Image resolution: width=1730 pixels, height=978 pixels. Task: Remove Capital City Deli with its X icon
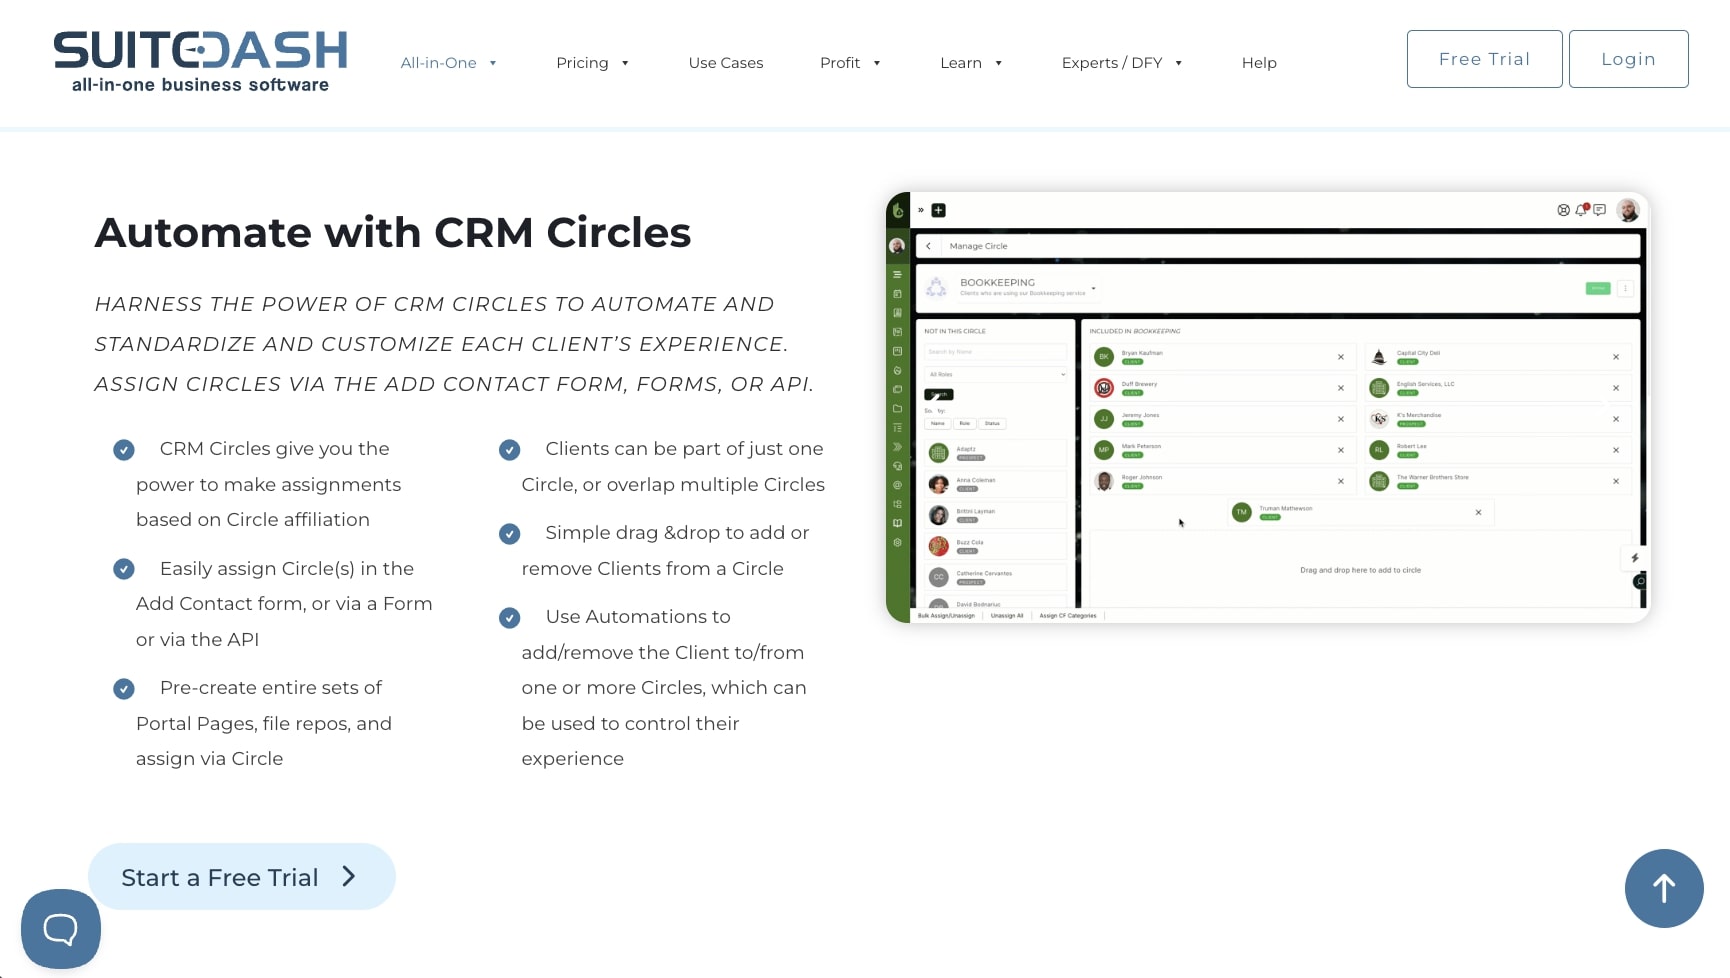[1616, 357]
